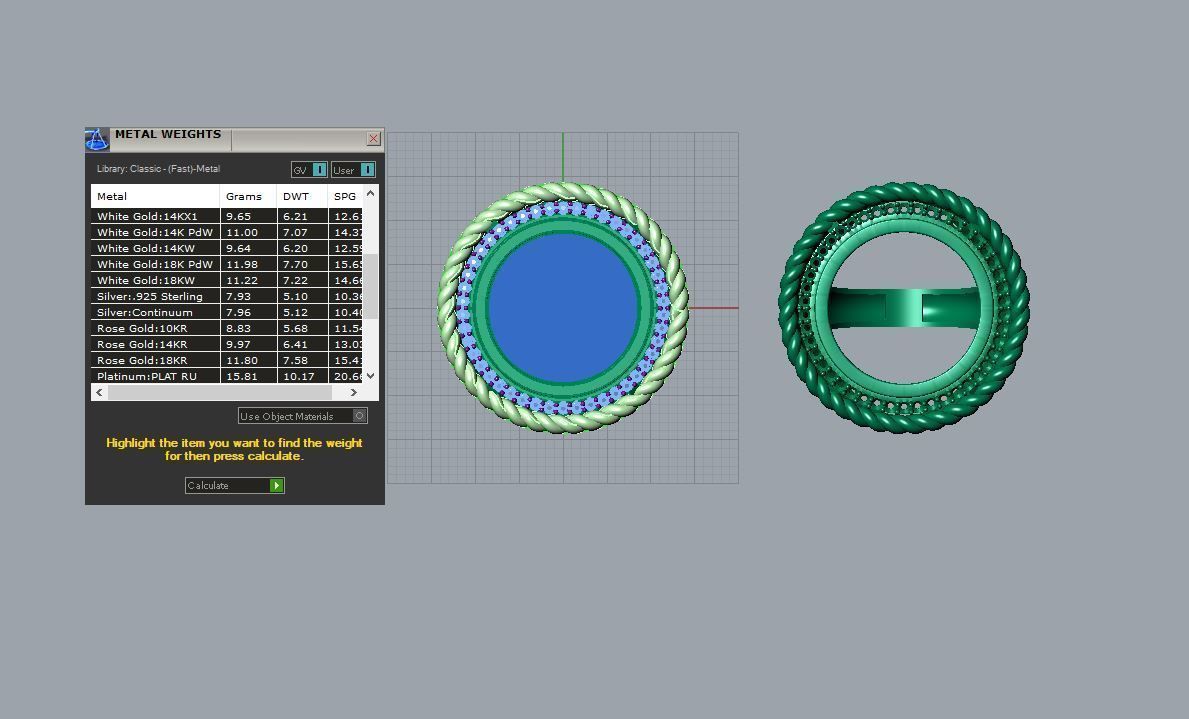Click the SPG column header
Screen dimensions: 1189x719
[345, 196]
